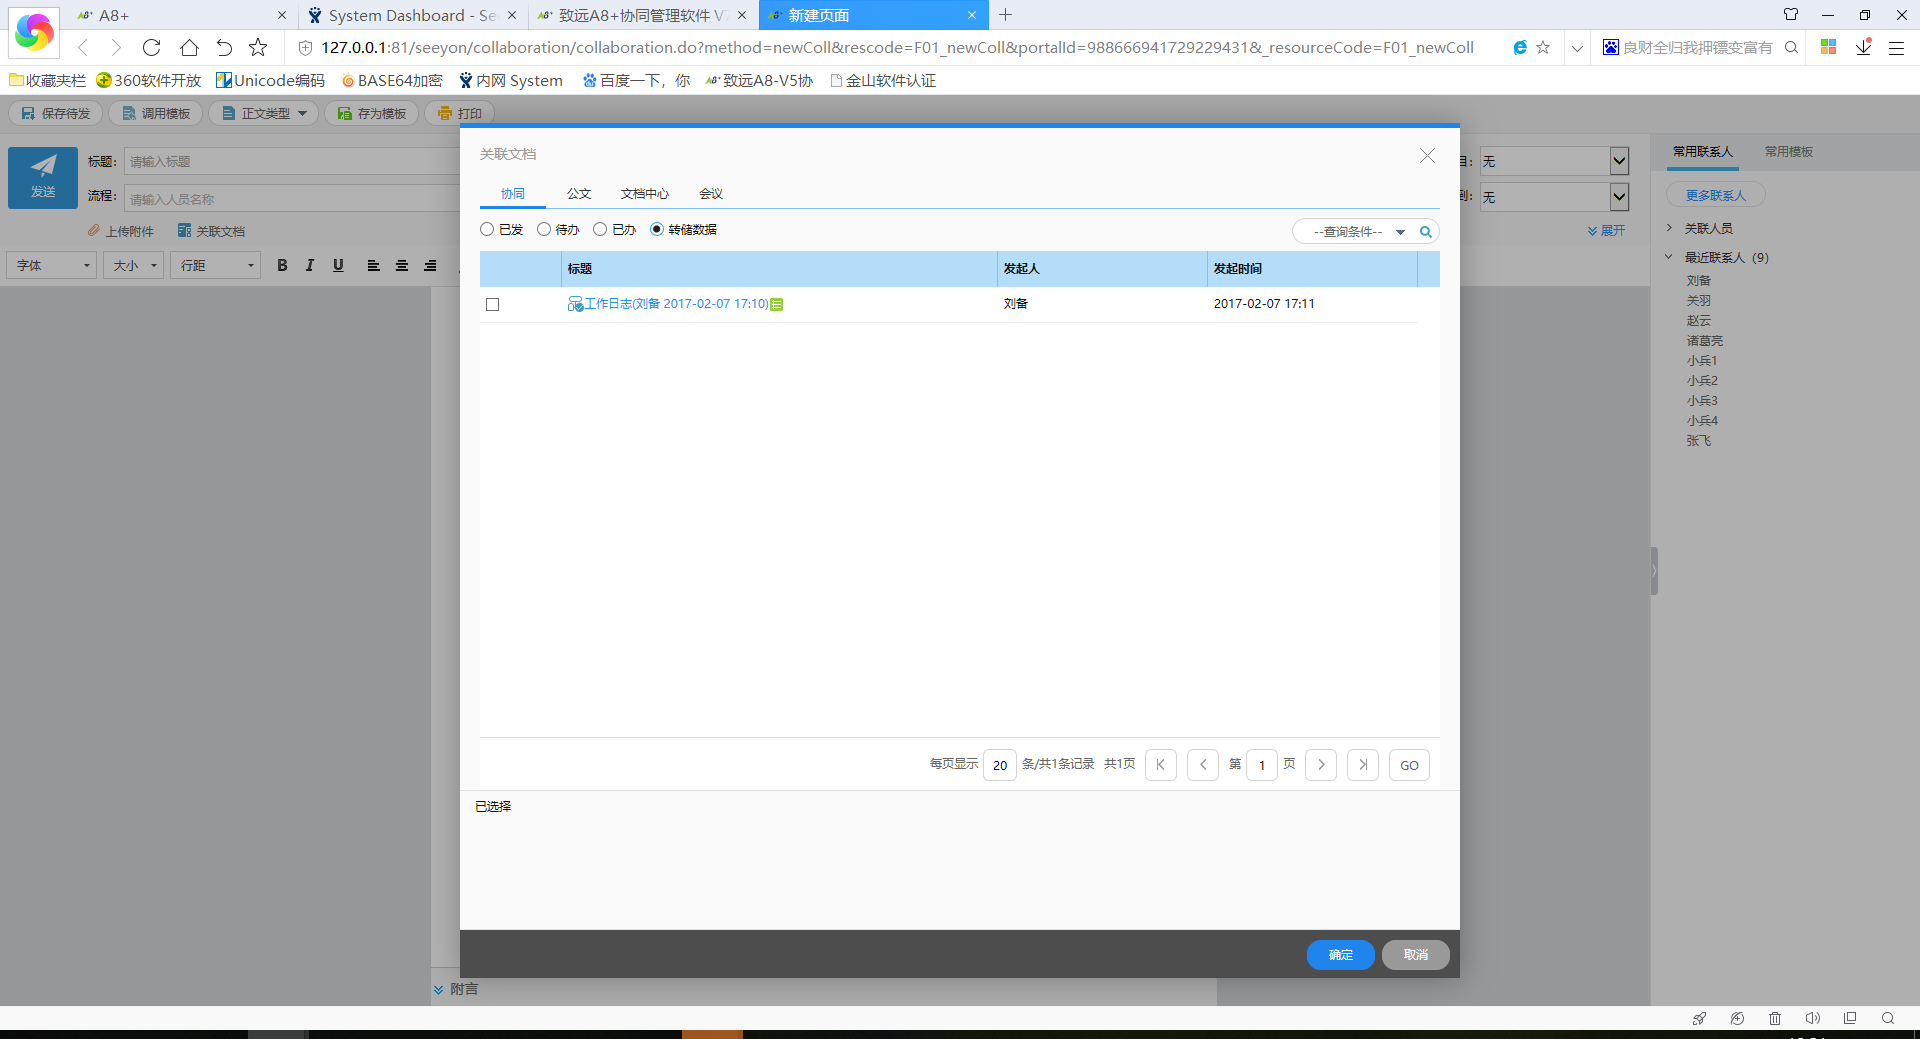
Task: Switch to the 常用模板 tab
Action: (1789, 152)
